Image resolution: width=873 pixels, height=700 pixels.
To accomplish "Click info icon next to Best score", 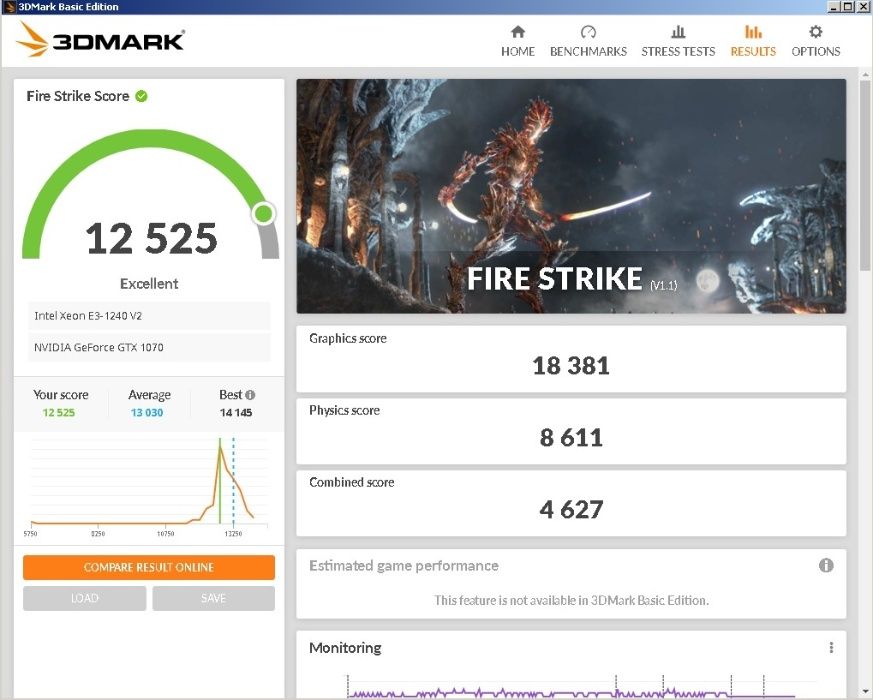I will click(x=250, y=395).
